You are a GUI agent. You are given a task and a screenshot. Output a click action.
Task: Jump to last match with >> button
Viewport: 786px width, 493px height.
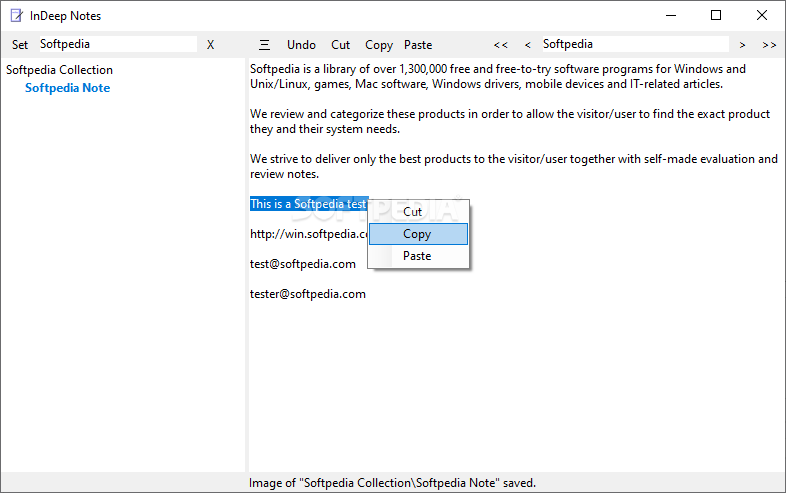tap(769, 45)
